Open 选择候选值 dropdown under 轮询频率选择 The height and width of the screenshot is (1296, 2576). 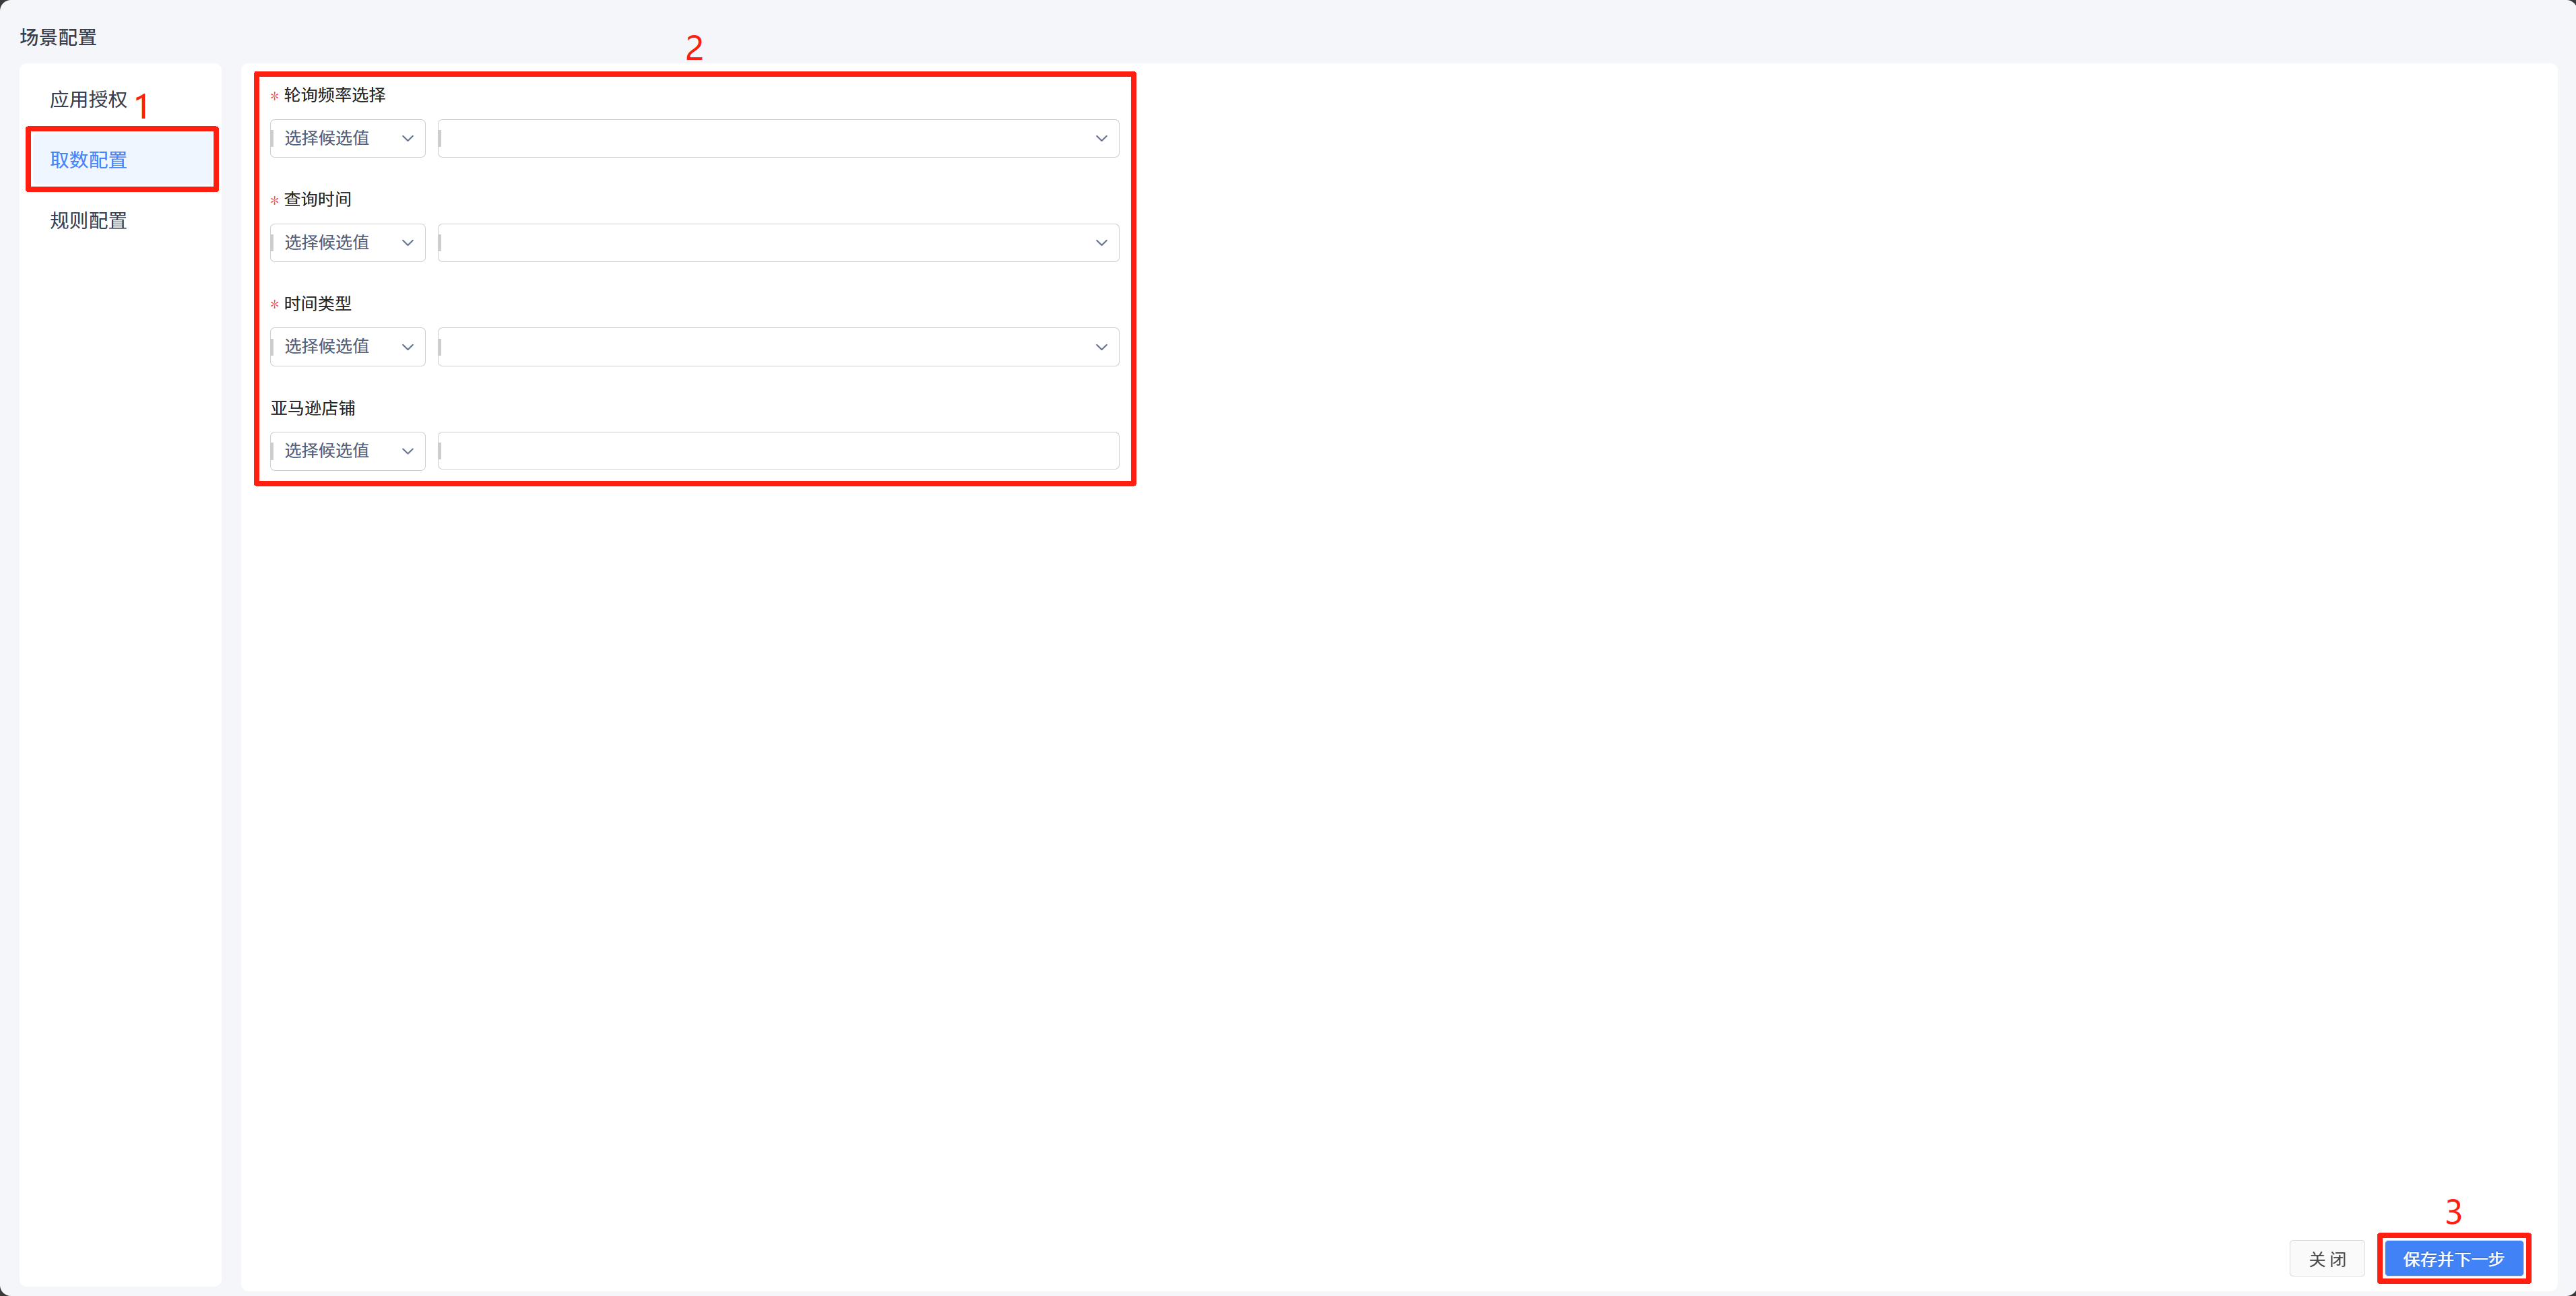point(348,138)
